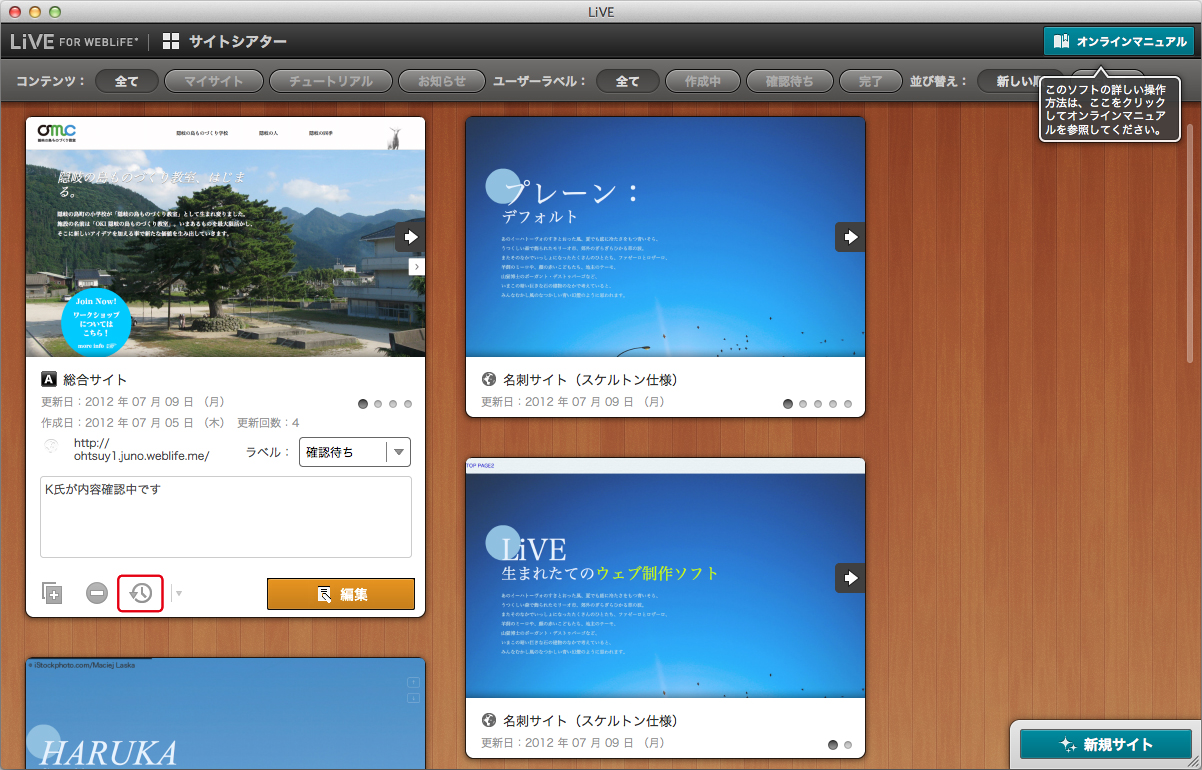The width and height of the screenshot is (1202, 770).
Task: Open the 総合サイト preview thumbnail
Action: (x=226, y=237)
